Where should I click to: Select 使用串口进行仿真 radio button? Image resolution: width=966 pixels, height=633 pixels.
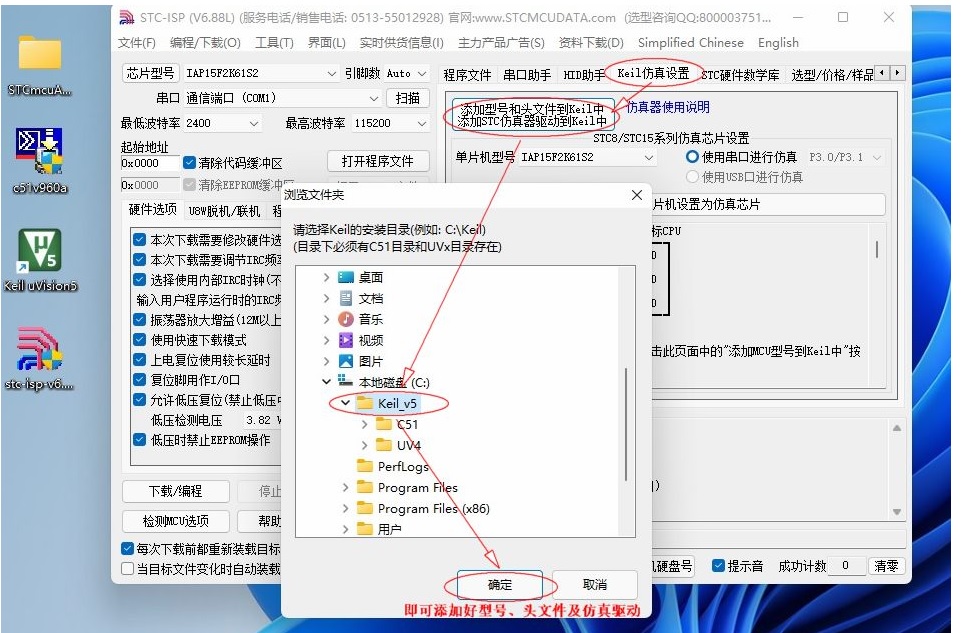point(692,157)
